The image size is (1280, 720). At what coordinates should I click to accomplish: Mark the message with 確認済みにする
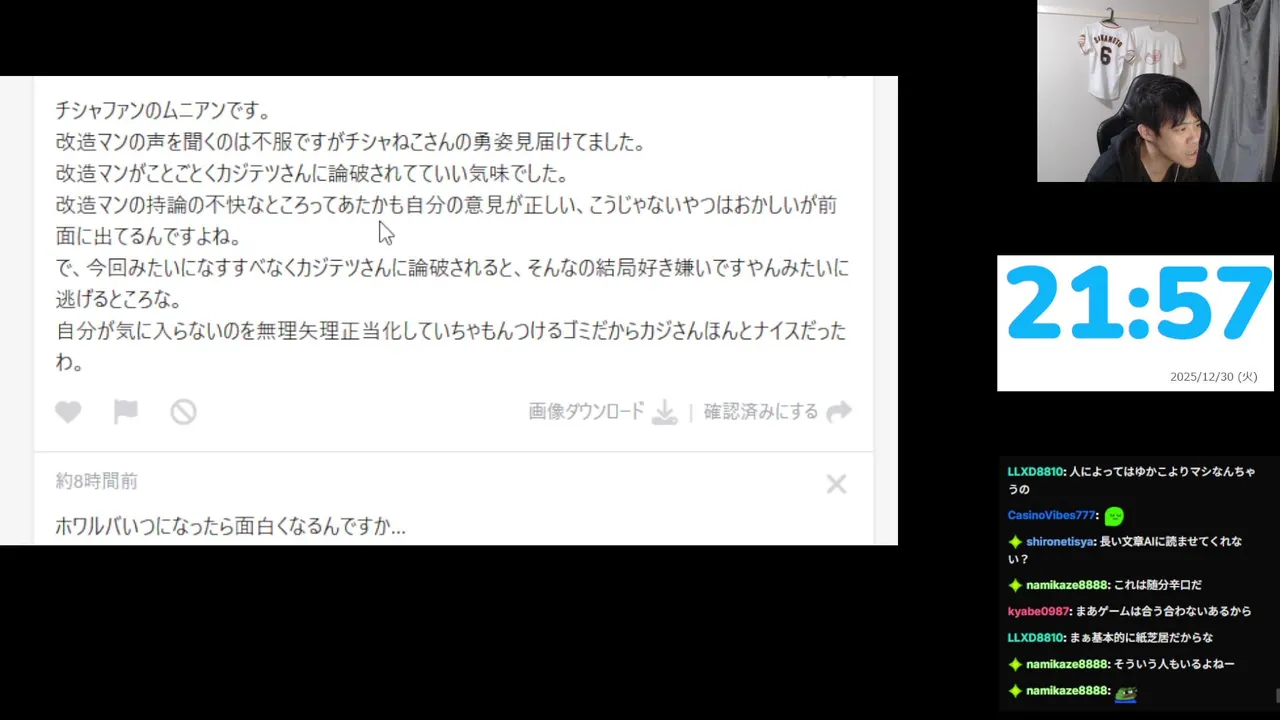(x=761, y=412)
